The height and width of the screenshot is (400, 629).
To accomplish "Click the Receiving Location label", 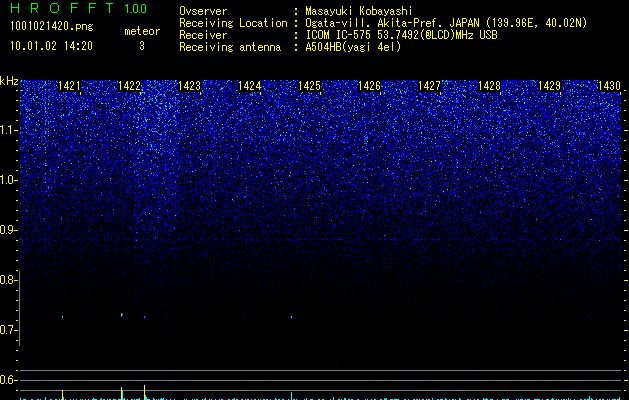I will pos(233,23).
